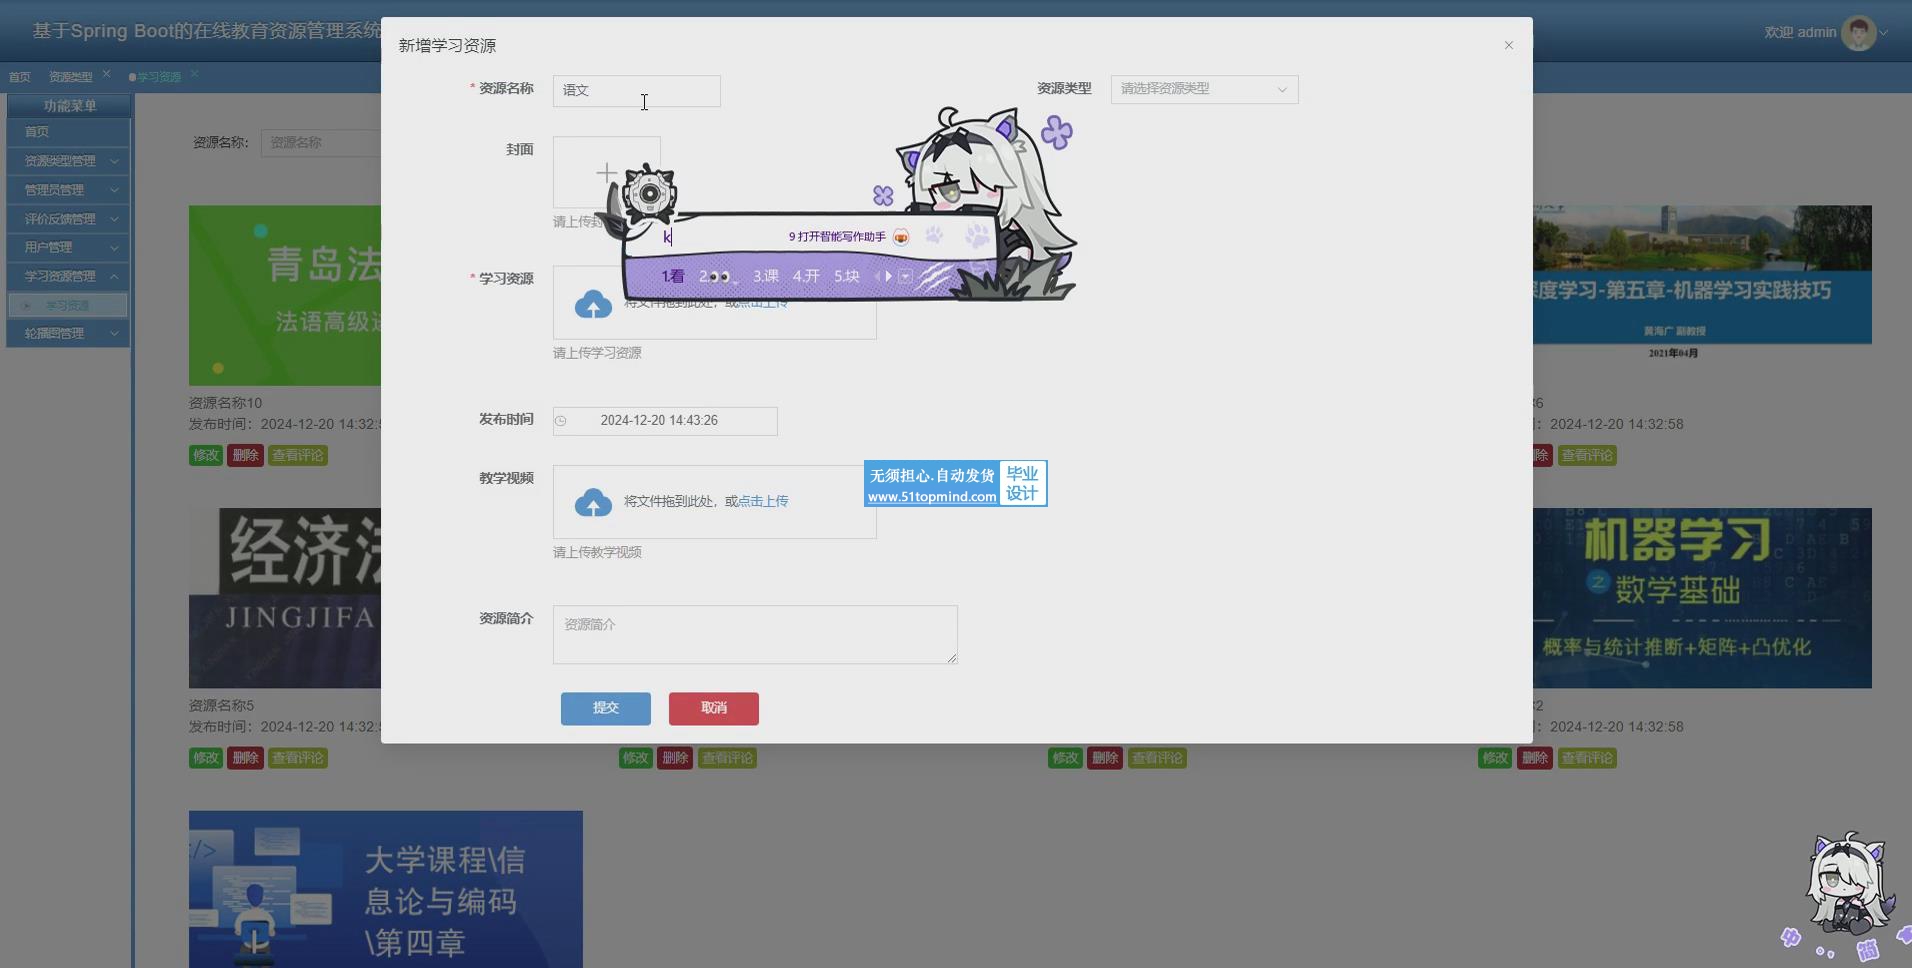
Task: Click the plus icon to upload cover image
Action: click(x=606, y=173)
